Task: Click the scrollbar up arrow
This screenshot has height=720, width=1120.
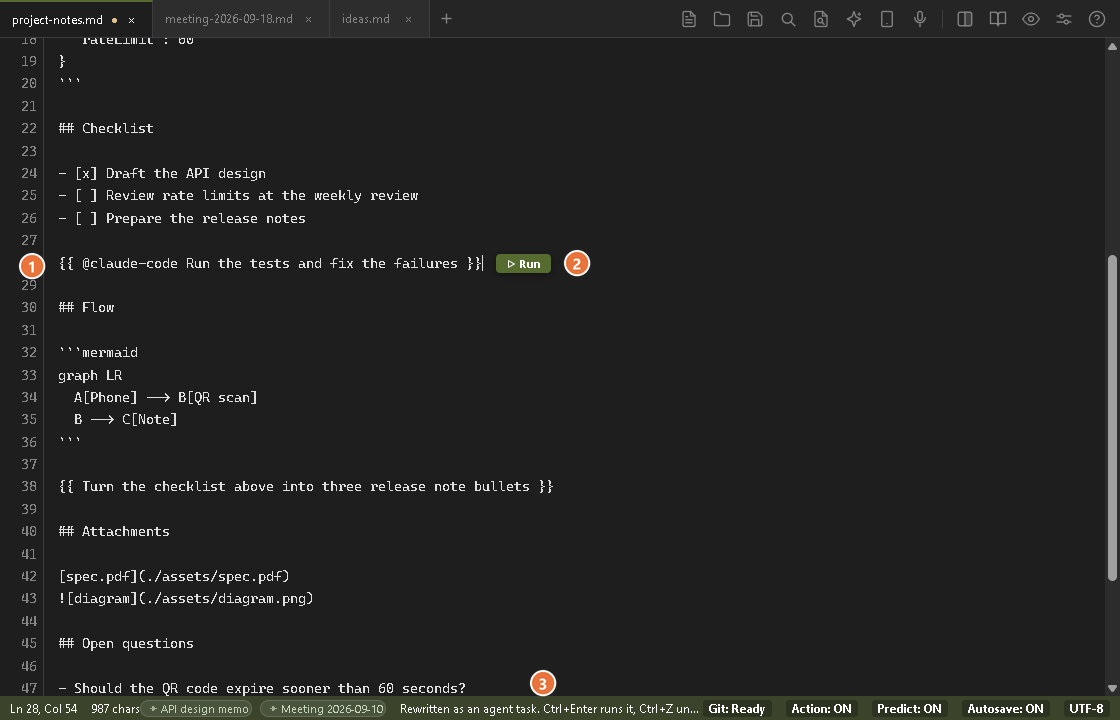Action: pyautogui.click(x=1112, y=46)
